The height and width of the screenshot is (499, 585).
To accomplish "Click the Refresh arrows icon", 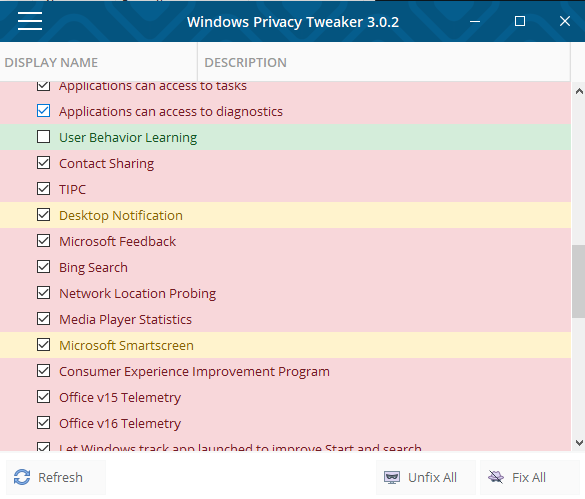I will point(22,477).
